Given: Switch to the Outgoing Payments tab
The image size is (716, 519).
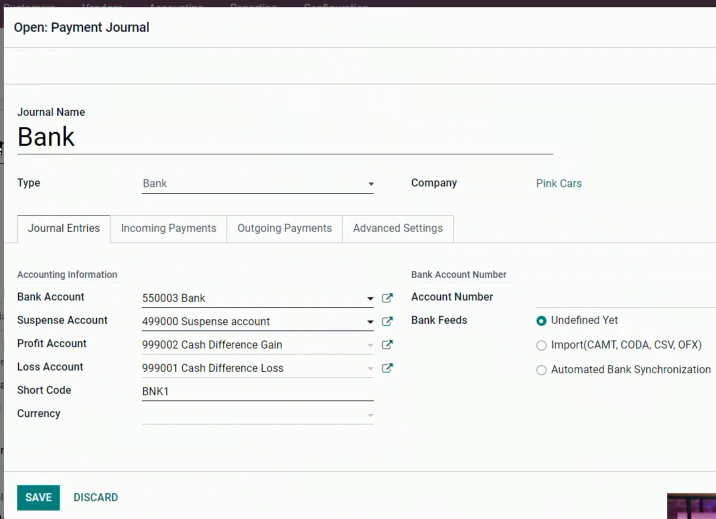Looking at the screenshot, I should pyautogui.click(x=284, y=228).
